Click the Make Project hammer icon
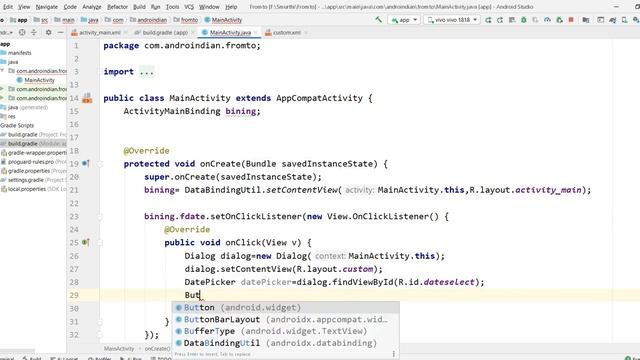Viewport: 640px width, 360px height. 378,20
